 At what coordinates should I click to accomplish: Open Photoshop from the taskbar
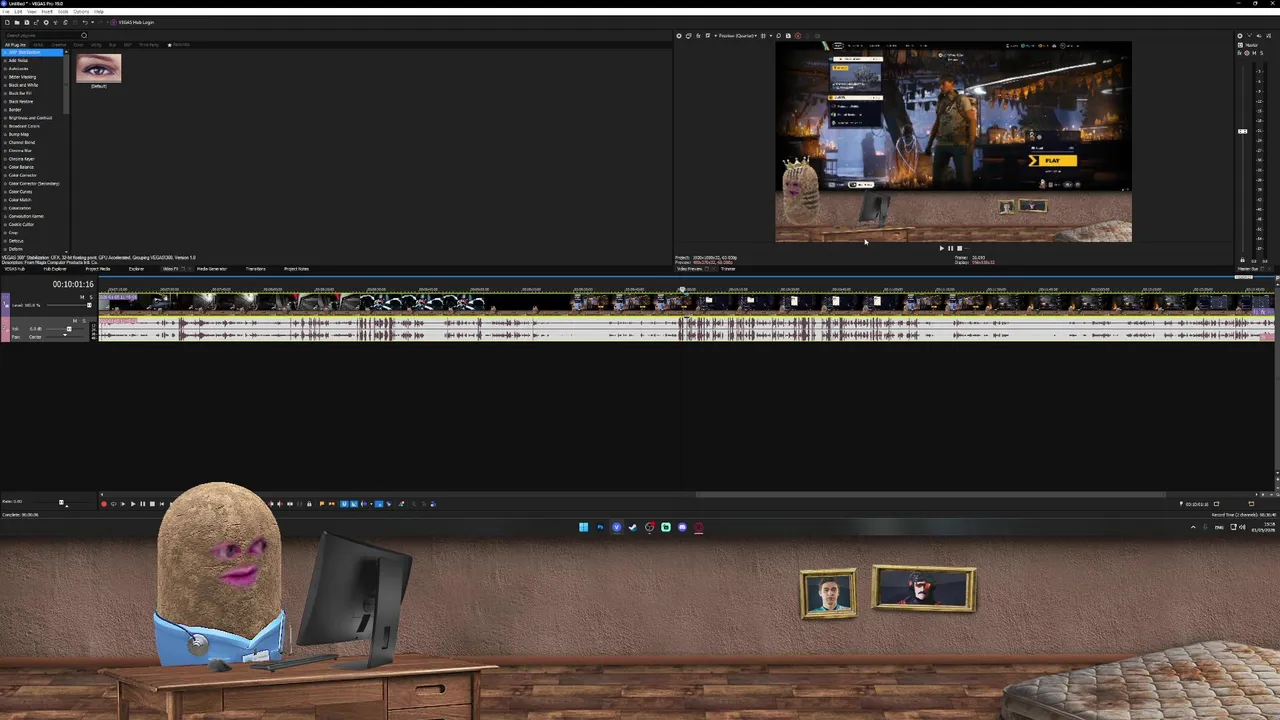pos(600,527)
